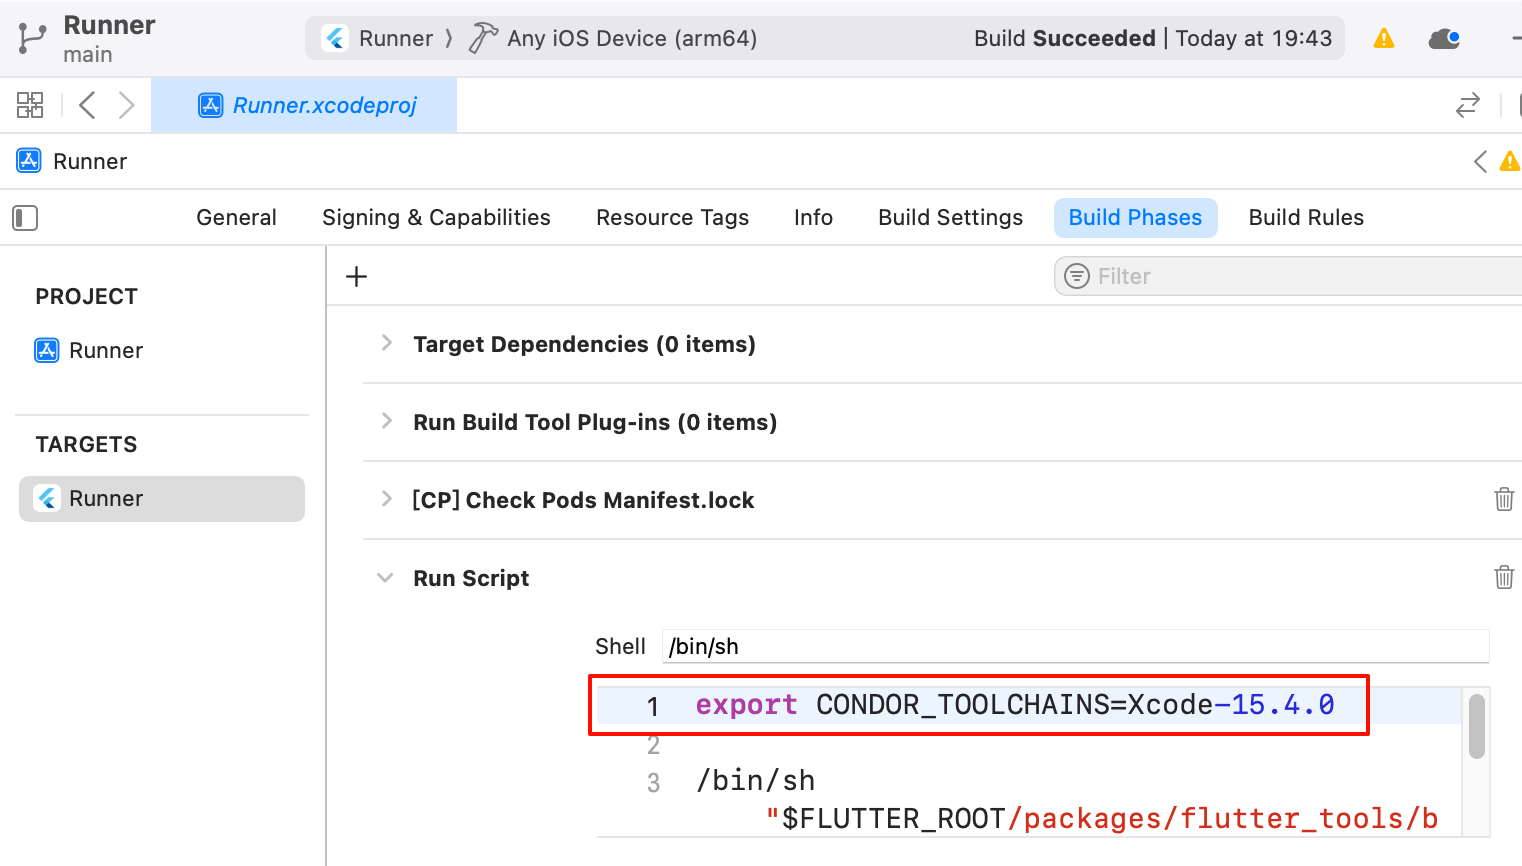
Task: Open the cloud status icon
Action: coord(1444,39)
